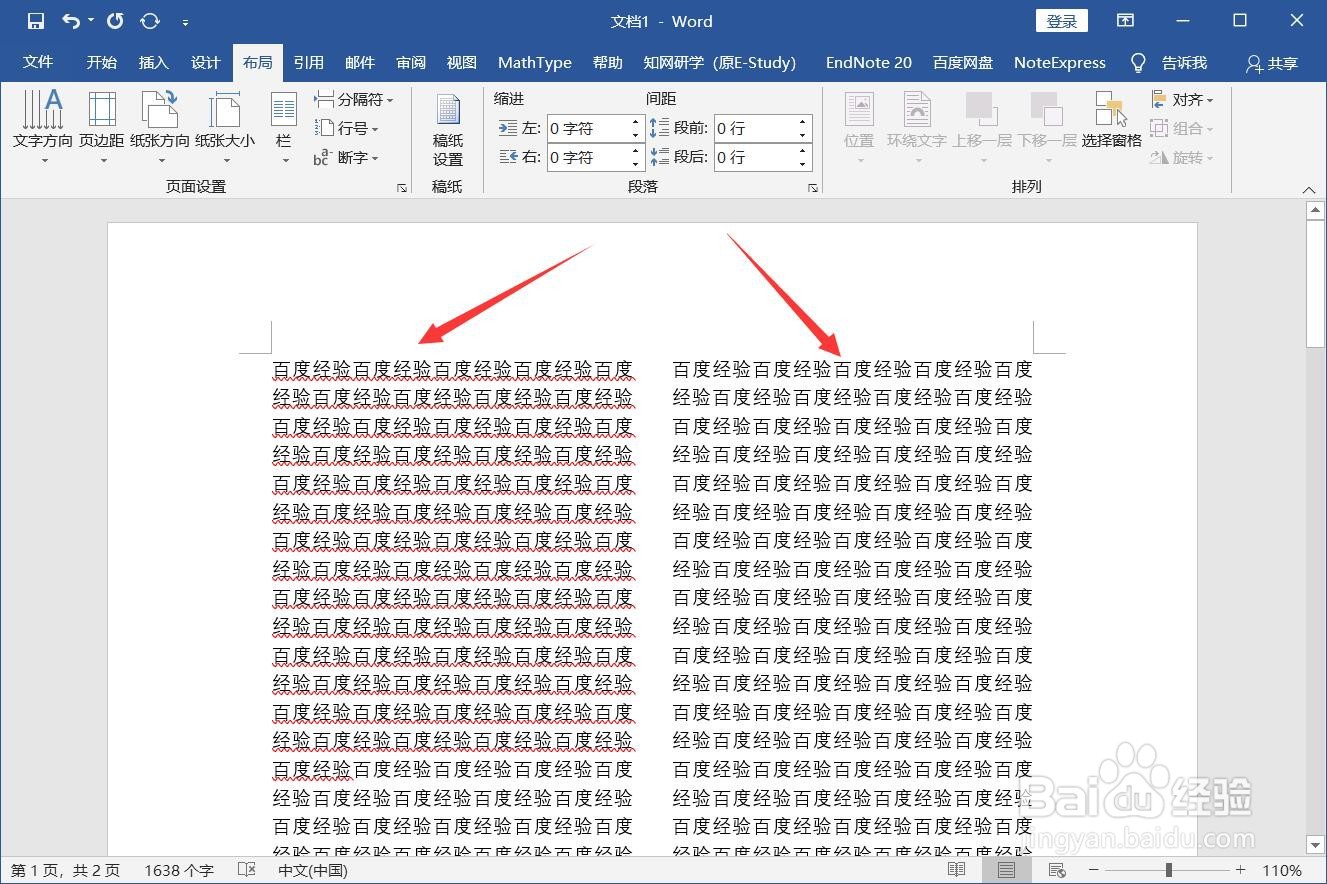Open the Selection Pane (选择窗格)
This screenshot has height=884, width=1327.
click(x=1111, y=120)
